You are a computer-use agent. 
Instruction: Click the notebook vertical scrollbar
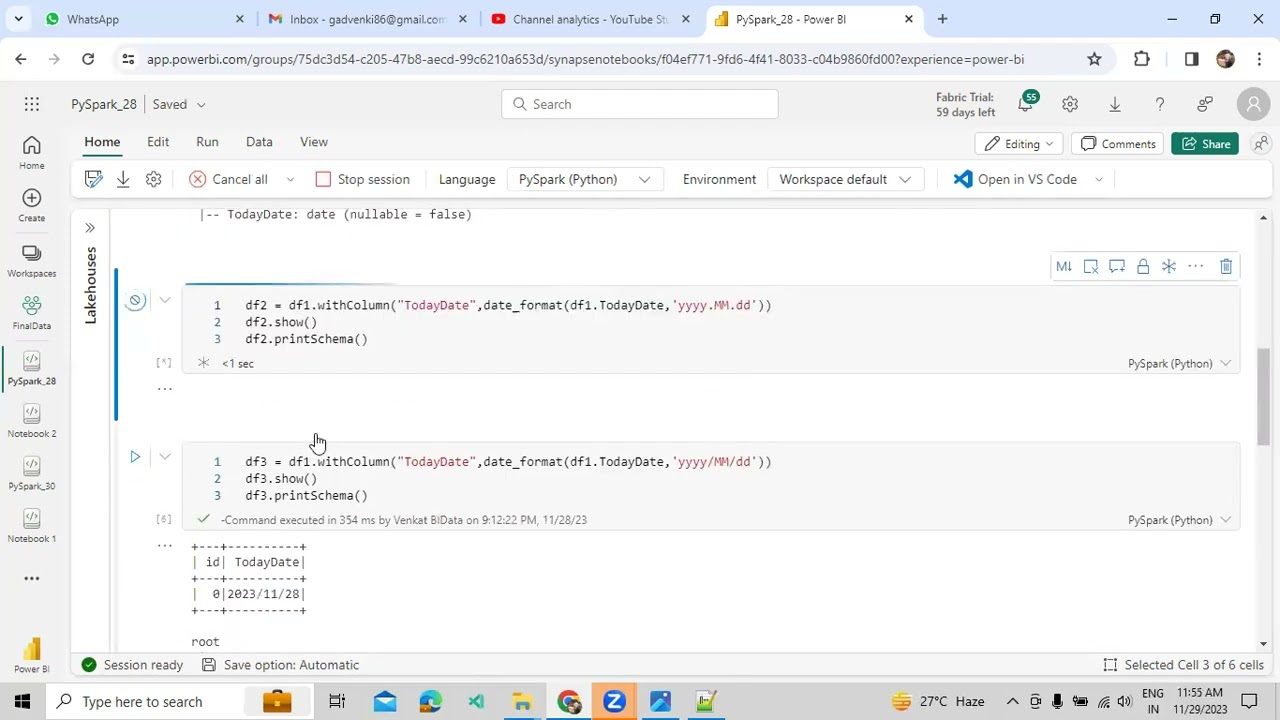(1264, 396)
